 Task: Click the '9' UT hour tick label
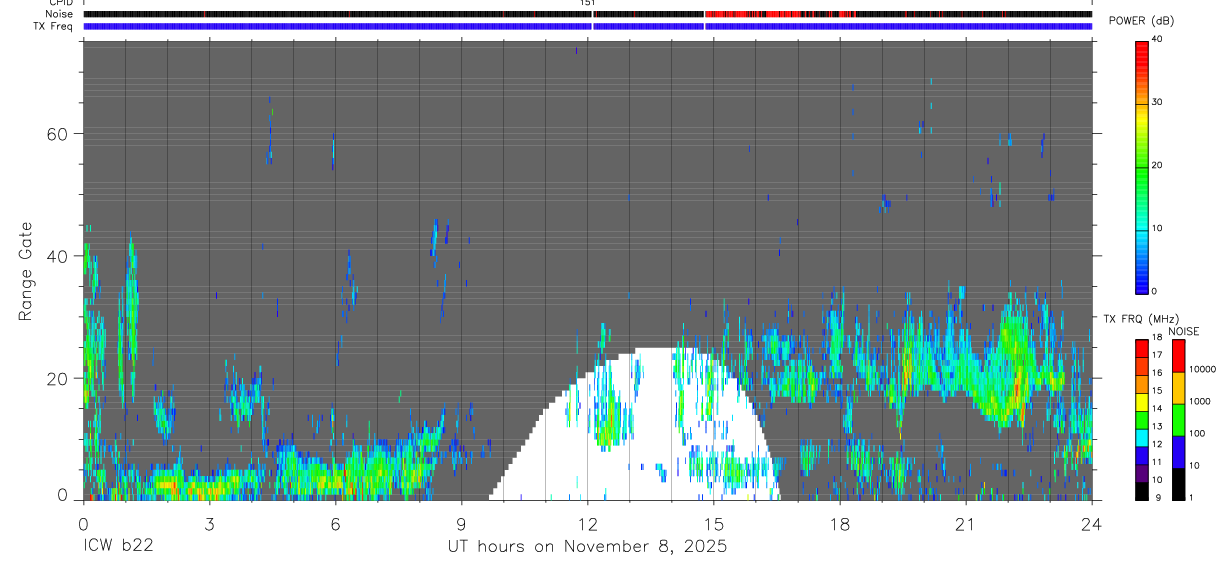[461, 524]
